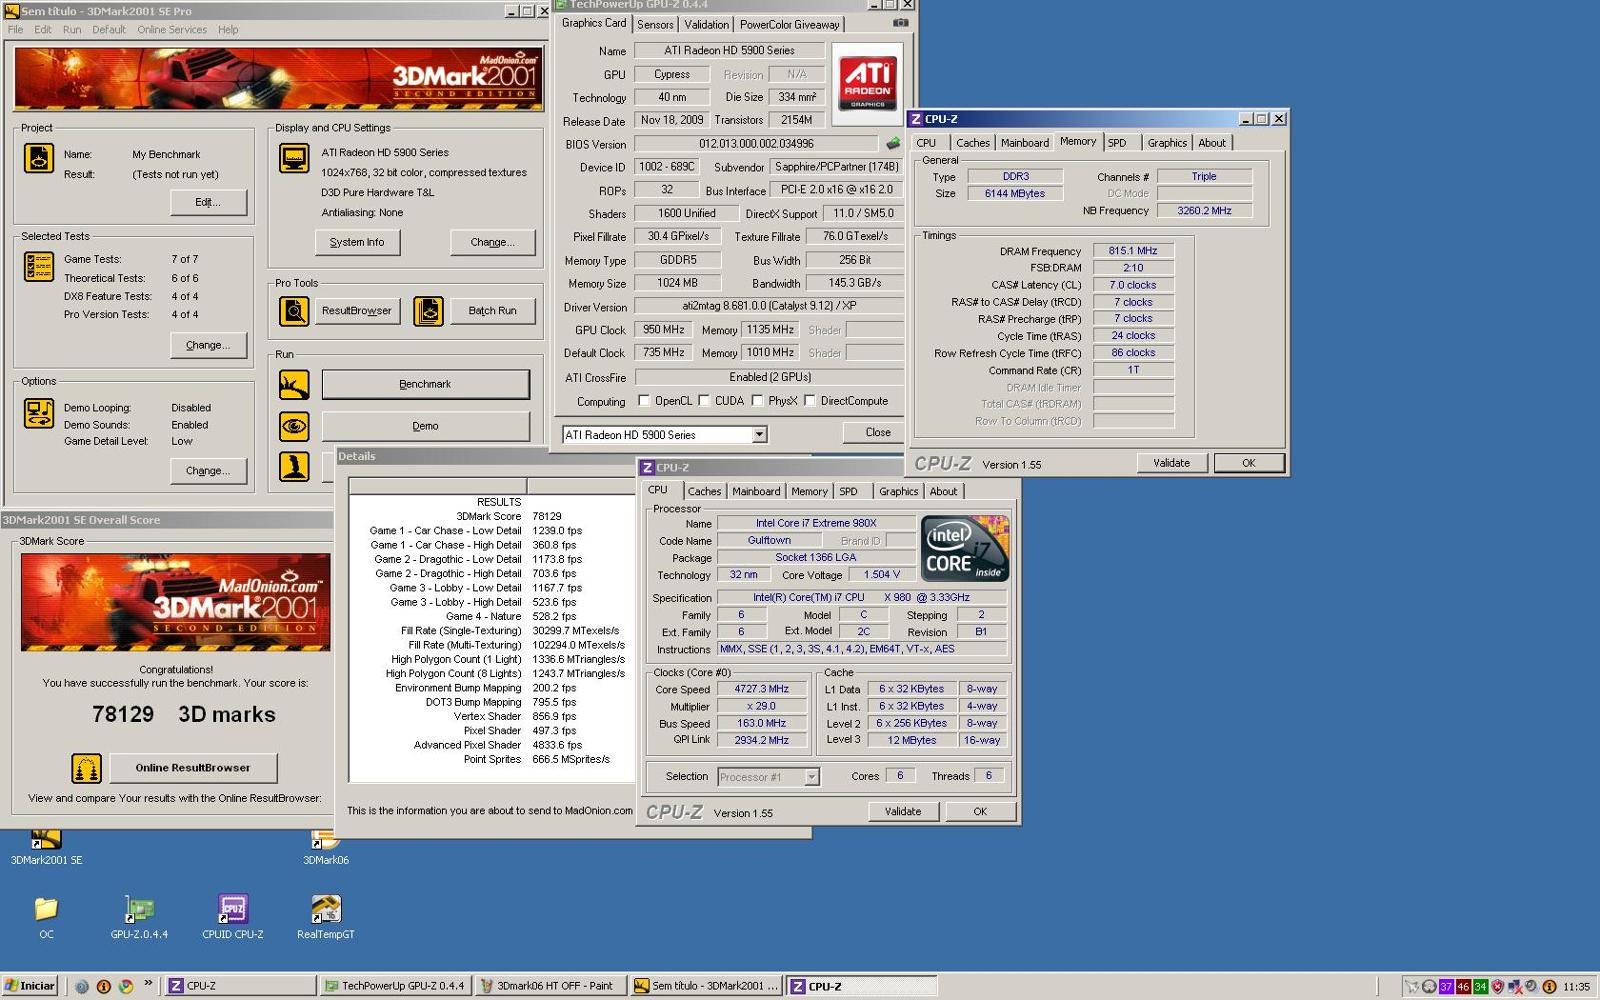Click the Demo button
The width and height of the screenshot is (1600, 1000).
[x=425, y=426]
